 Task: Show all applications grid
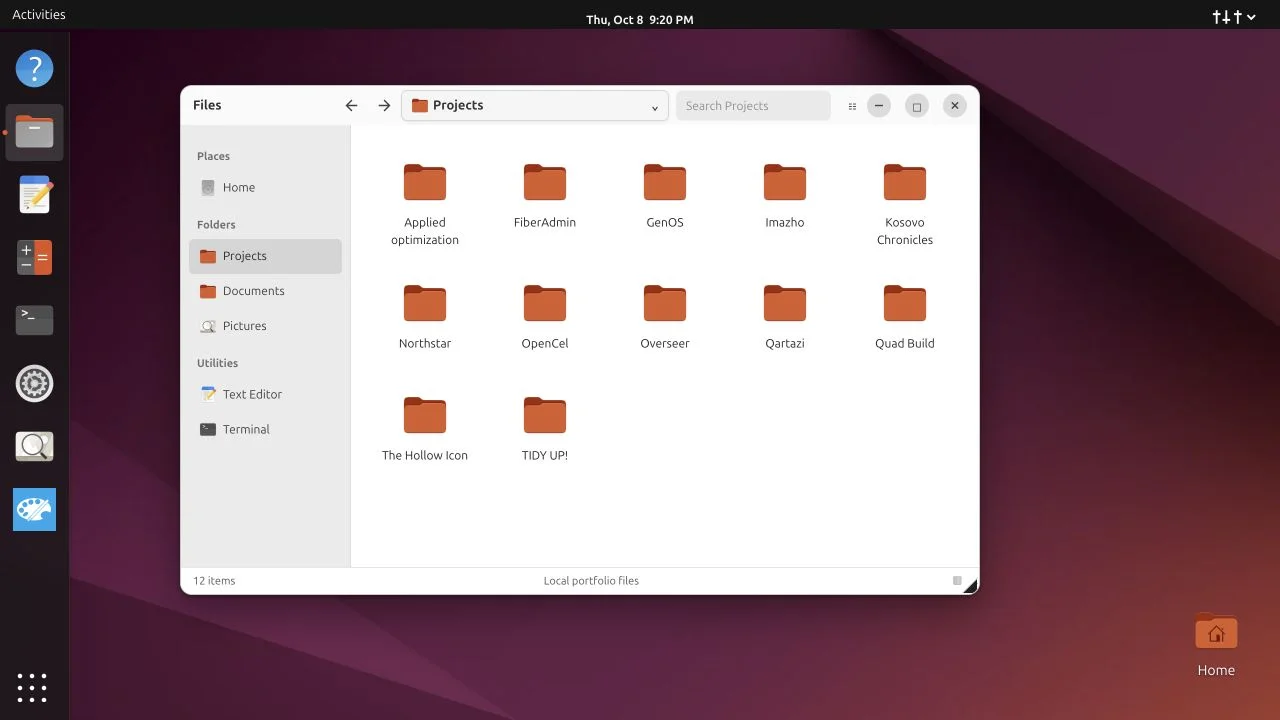tap(32, 687)
